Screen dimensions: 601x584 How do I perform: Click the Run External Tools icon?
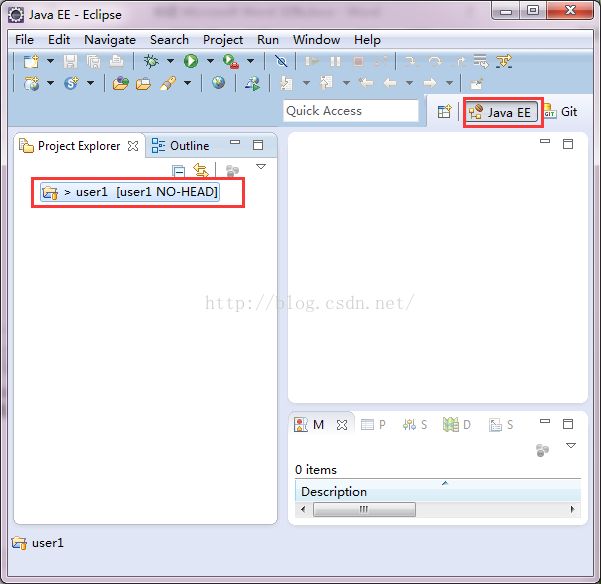point(231,61)
